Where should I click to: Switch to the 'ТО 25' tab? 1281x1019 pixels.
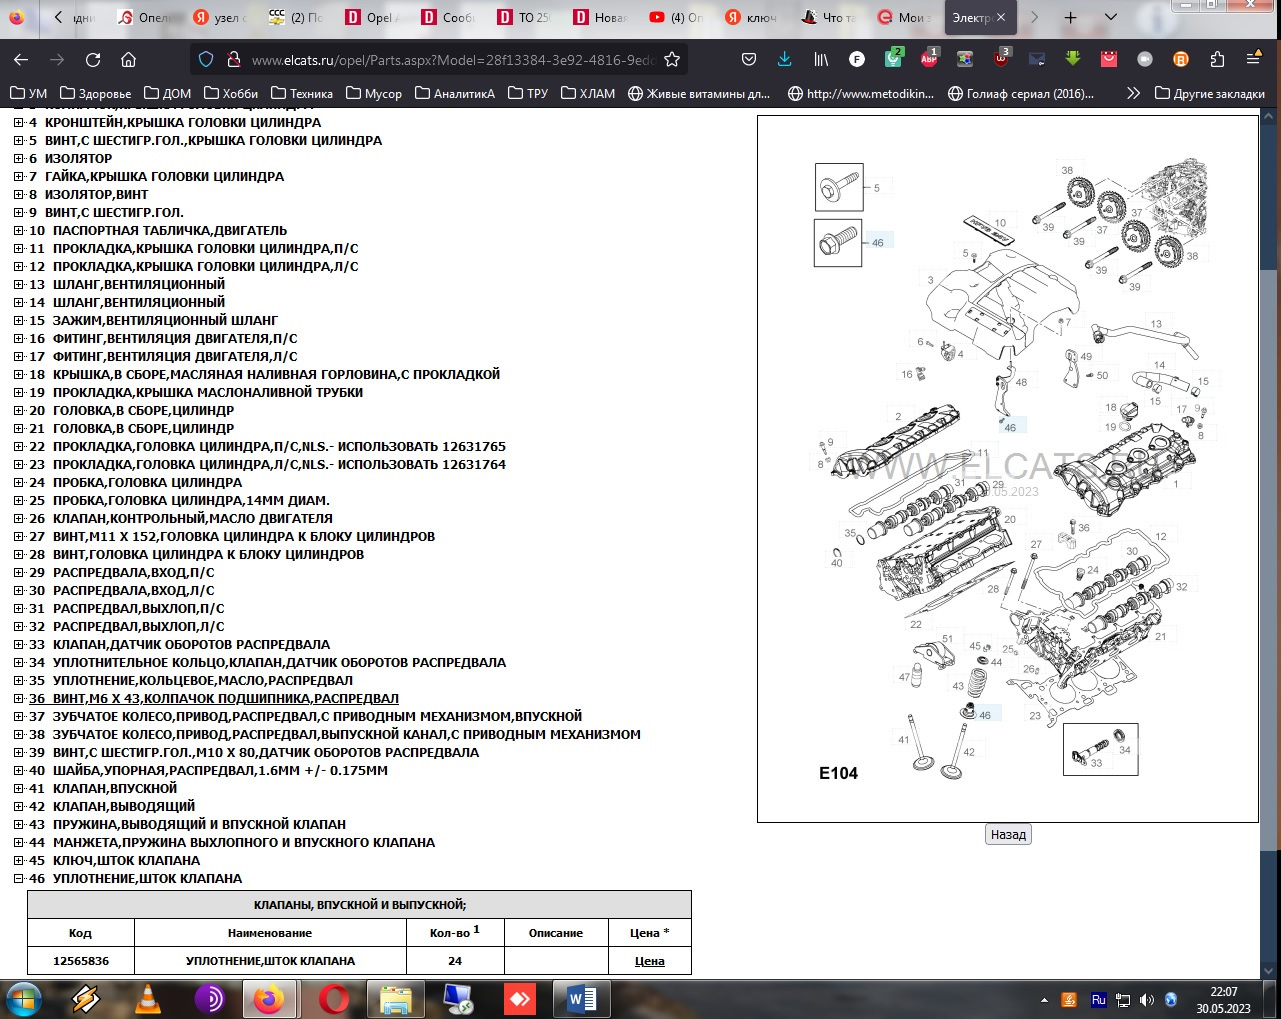click(525, 17)
